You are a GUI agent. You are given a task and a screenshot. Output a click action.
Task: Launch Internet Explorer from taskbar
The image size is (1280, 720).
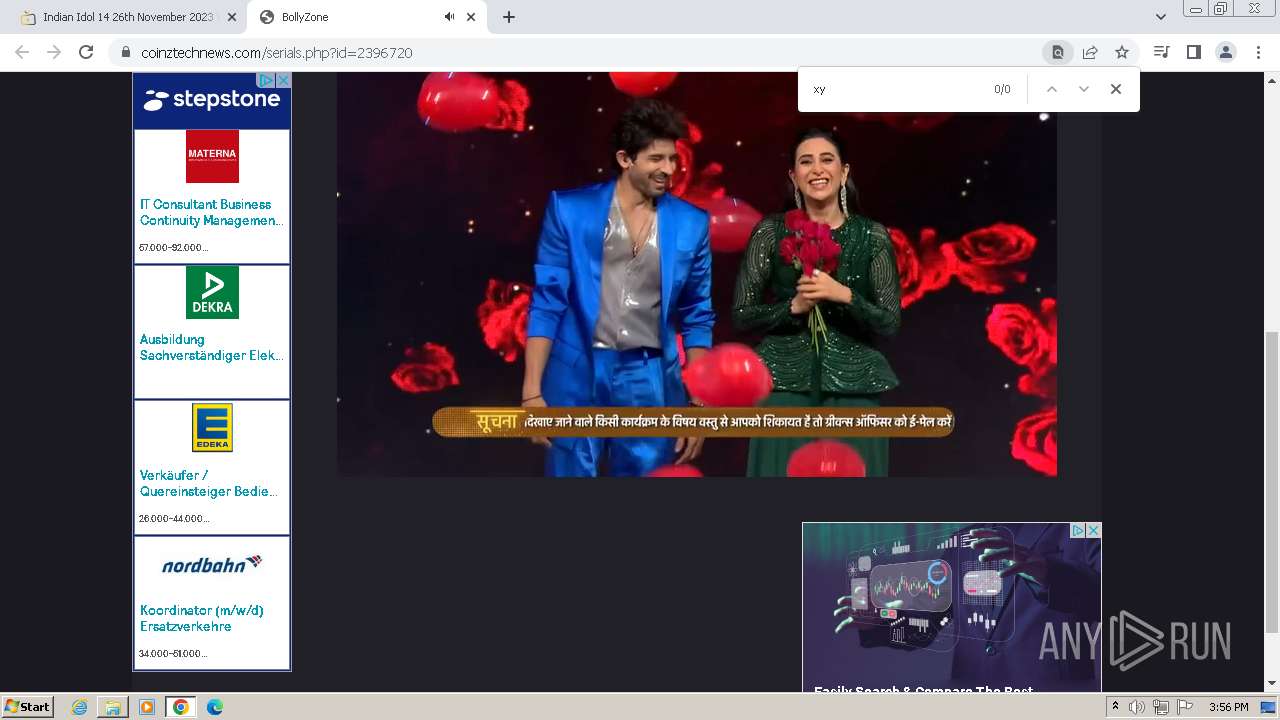click(x=80, y=707)
